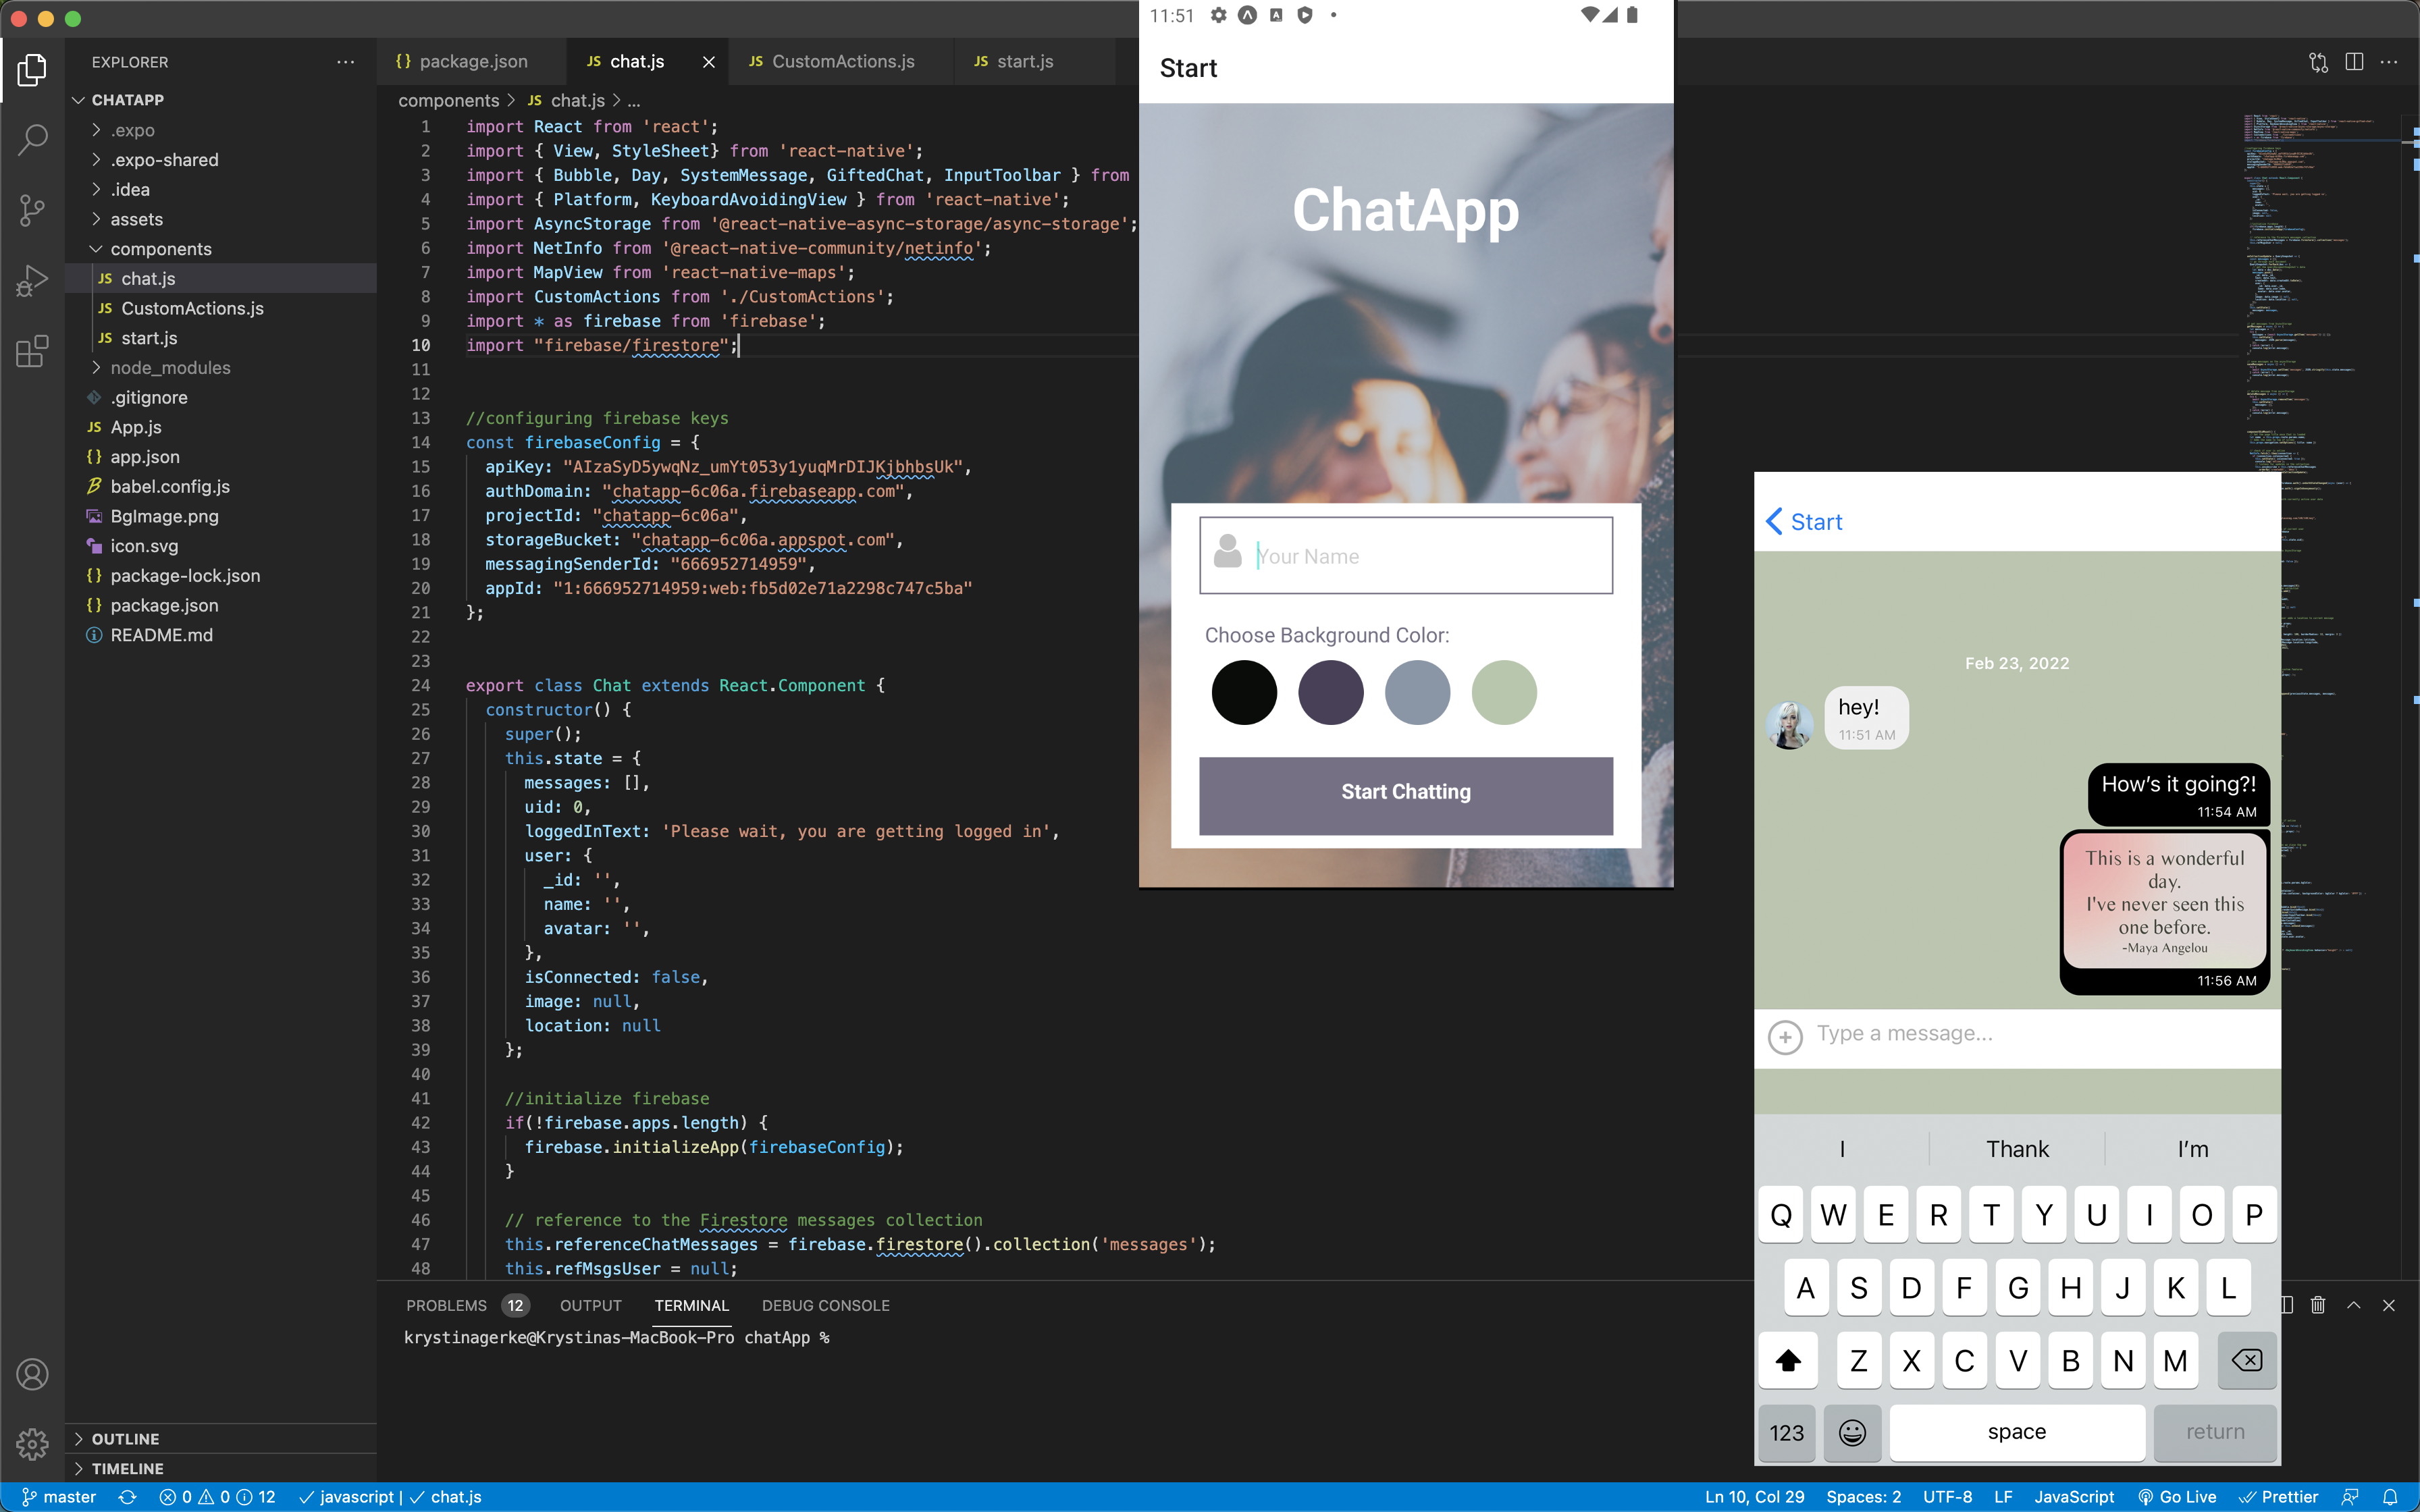Choose the dark purple background color
2420x1512 pixels.
1330,692
